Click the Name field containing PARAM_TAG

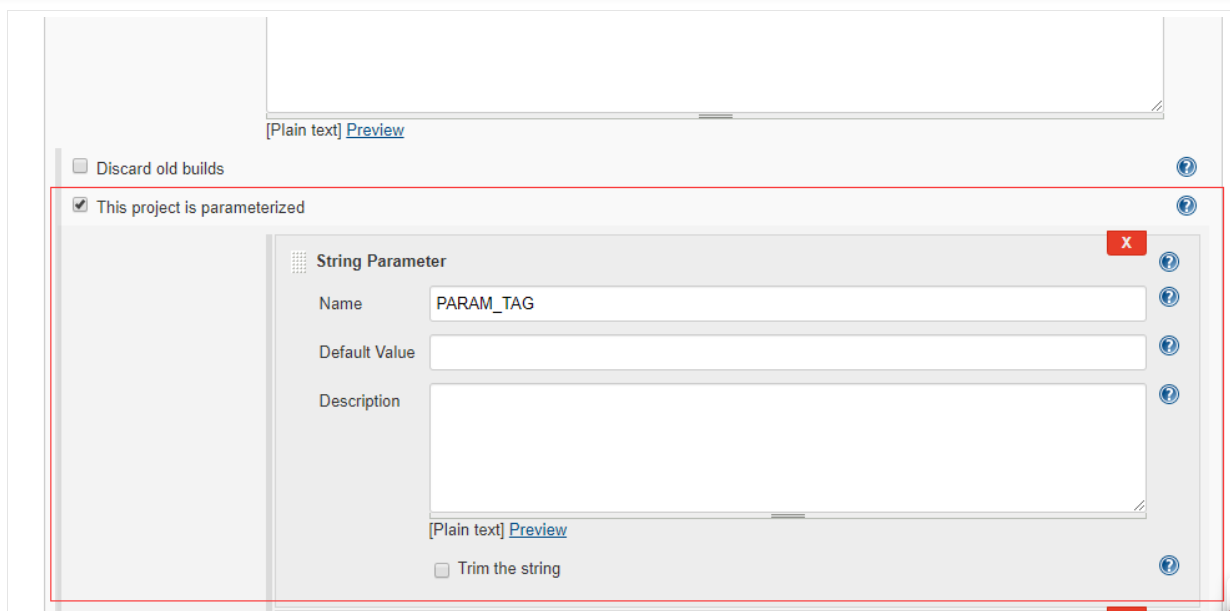click(x=787, y=304)
